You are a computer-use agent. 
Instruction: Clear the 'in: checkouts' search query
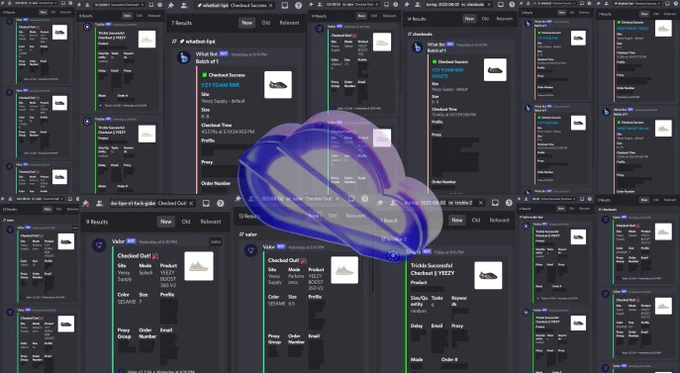pos(488,4)
